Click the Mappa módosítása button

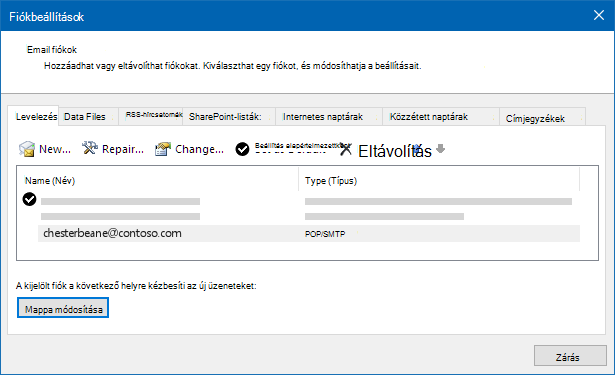[63, 308]
